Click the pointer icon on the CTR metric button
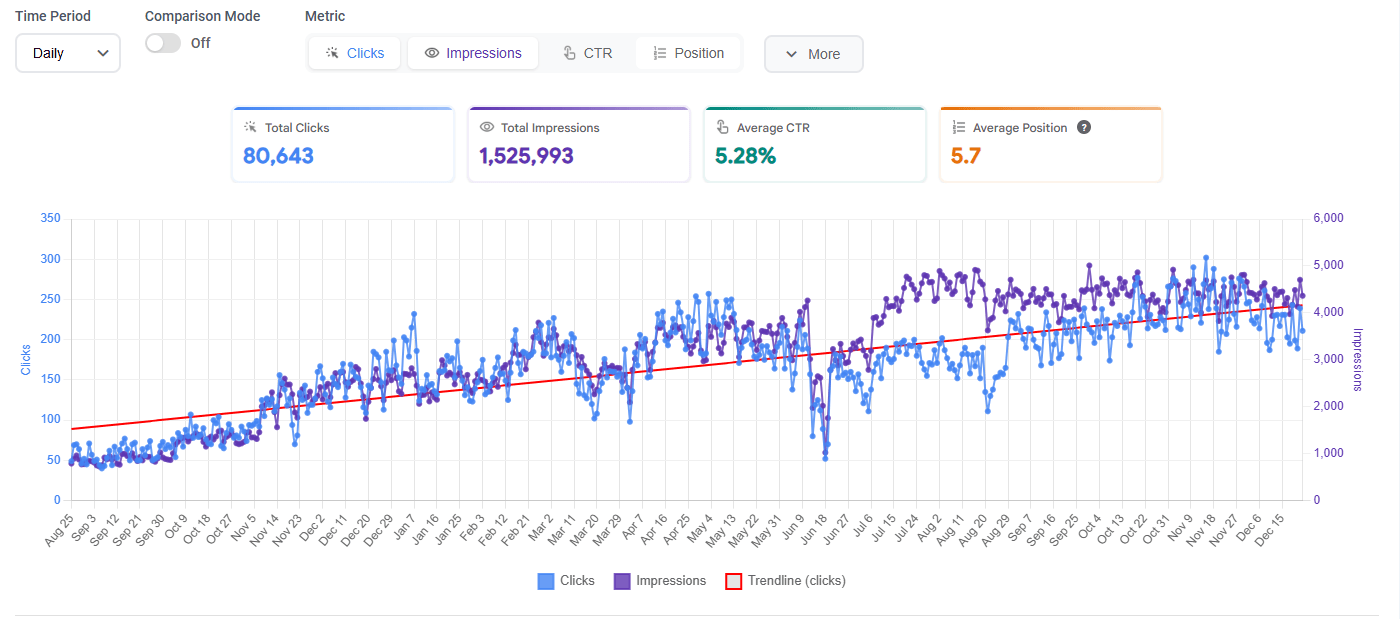The height and width of the screenshot is (619, 1400). pos(569,53)
